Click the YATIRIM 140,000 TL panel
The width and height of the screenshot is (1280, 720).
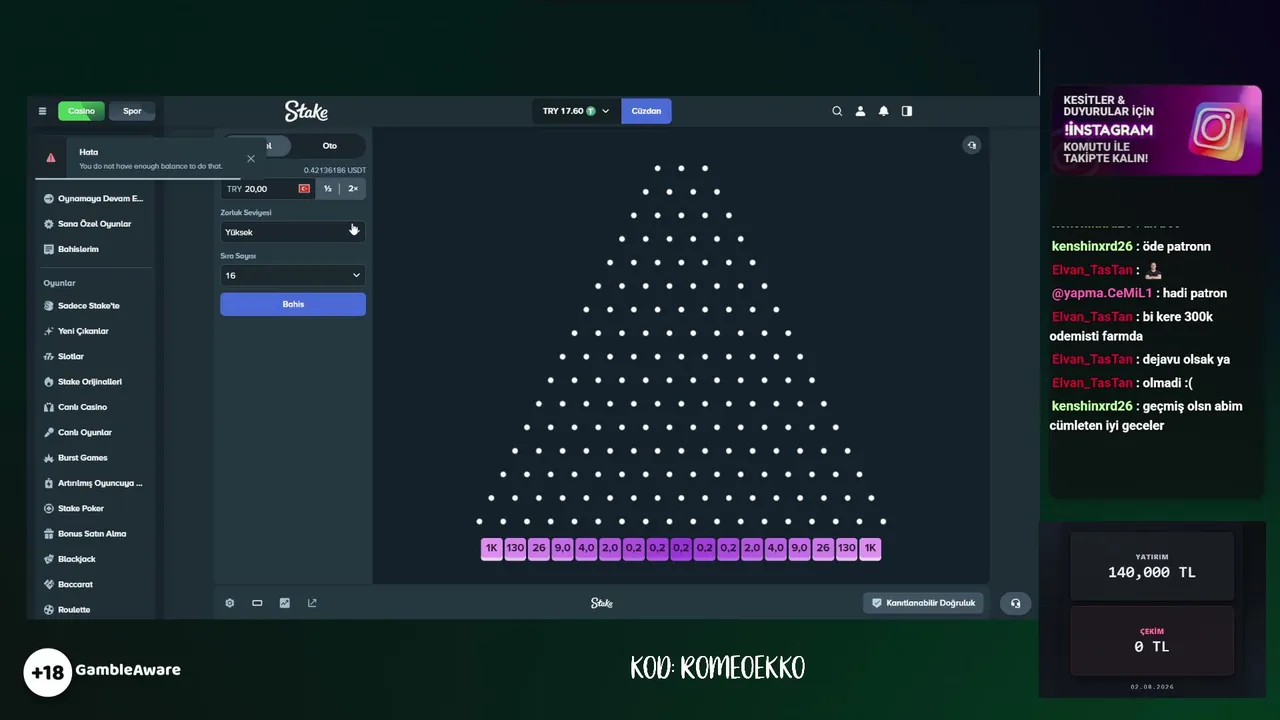point(1152,566)
